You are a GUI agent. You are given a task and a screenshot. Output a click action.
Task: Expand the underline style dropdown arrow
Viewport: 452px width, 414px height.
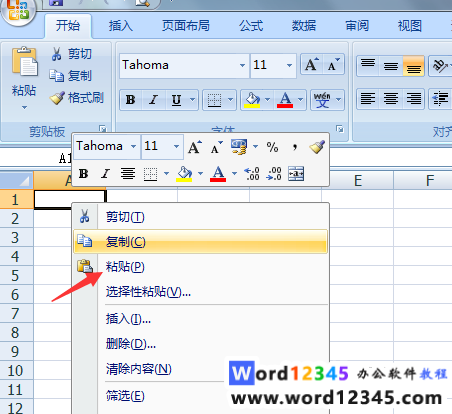pos(192,99)
